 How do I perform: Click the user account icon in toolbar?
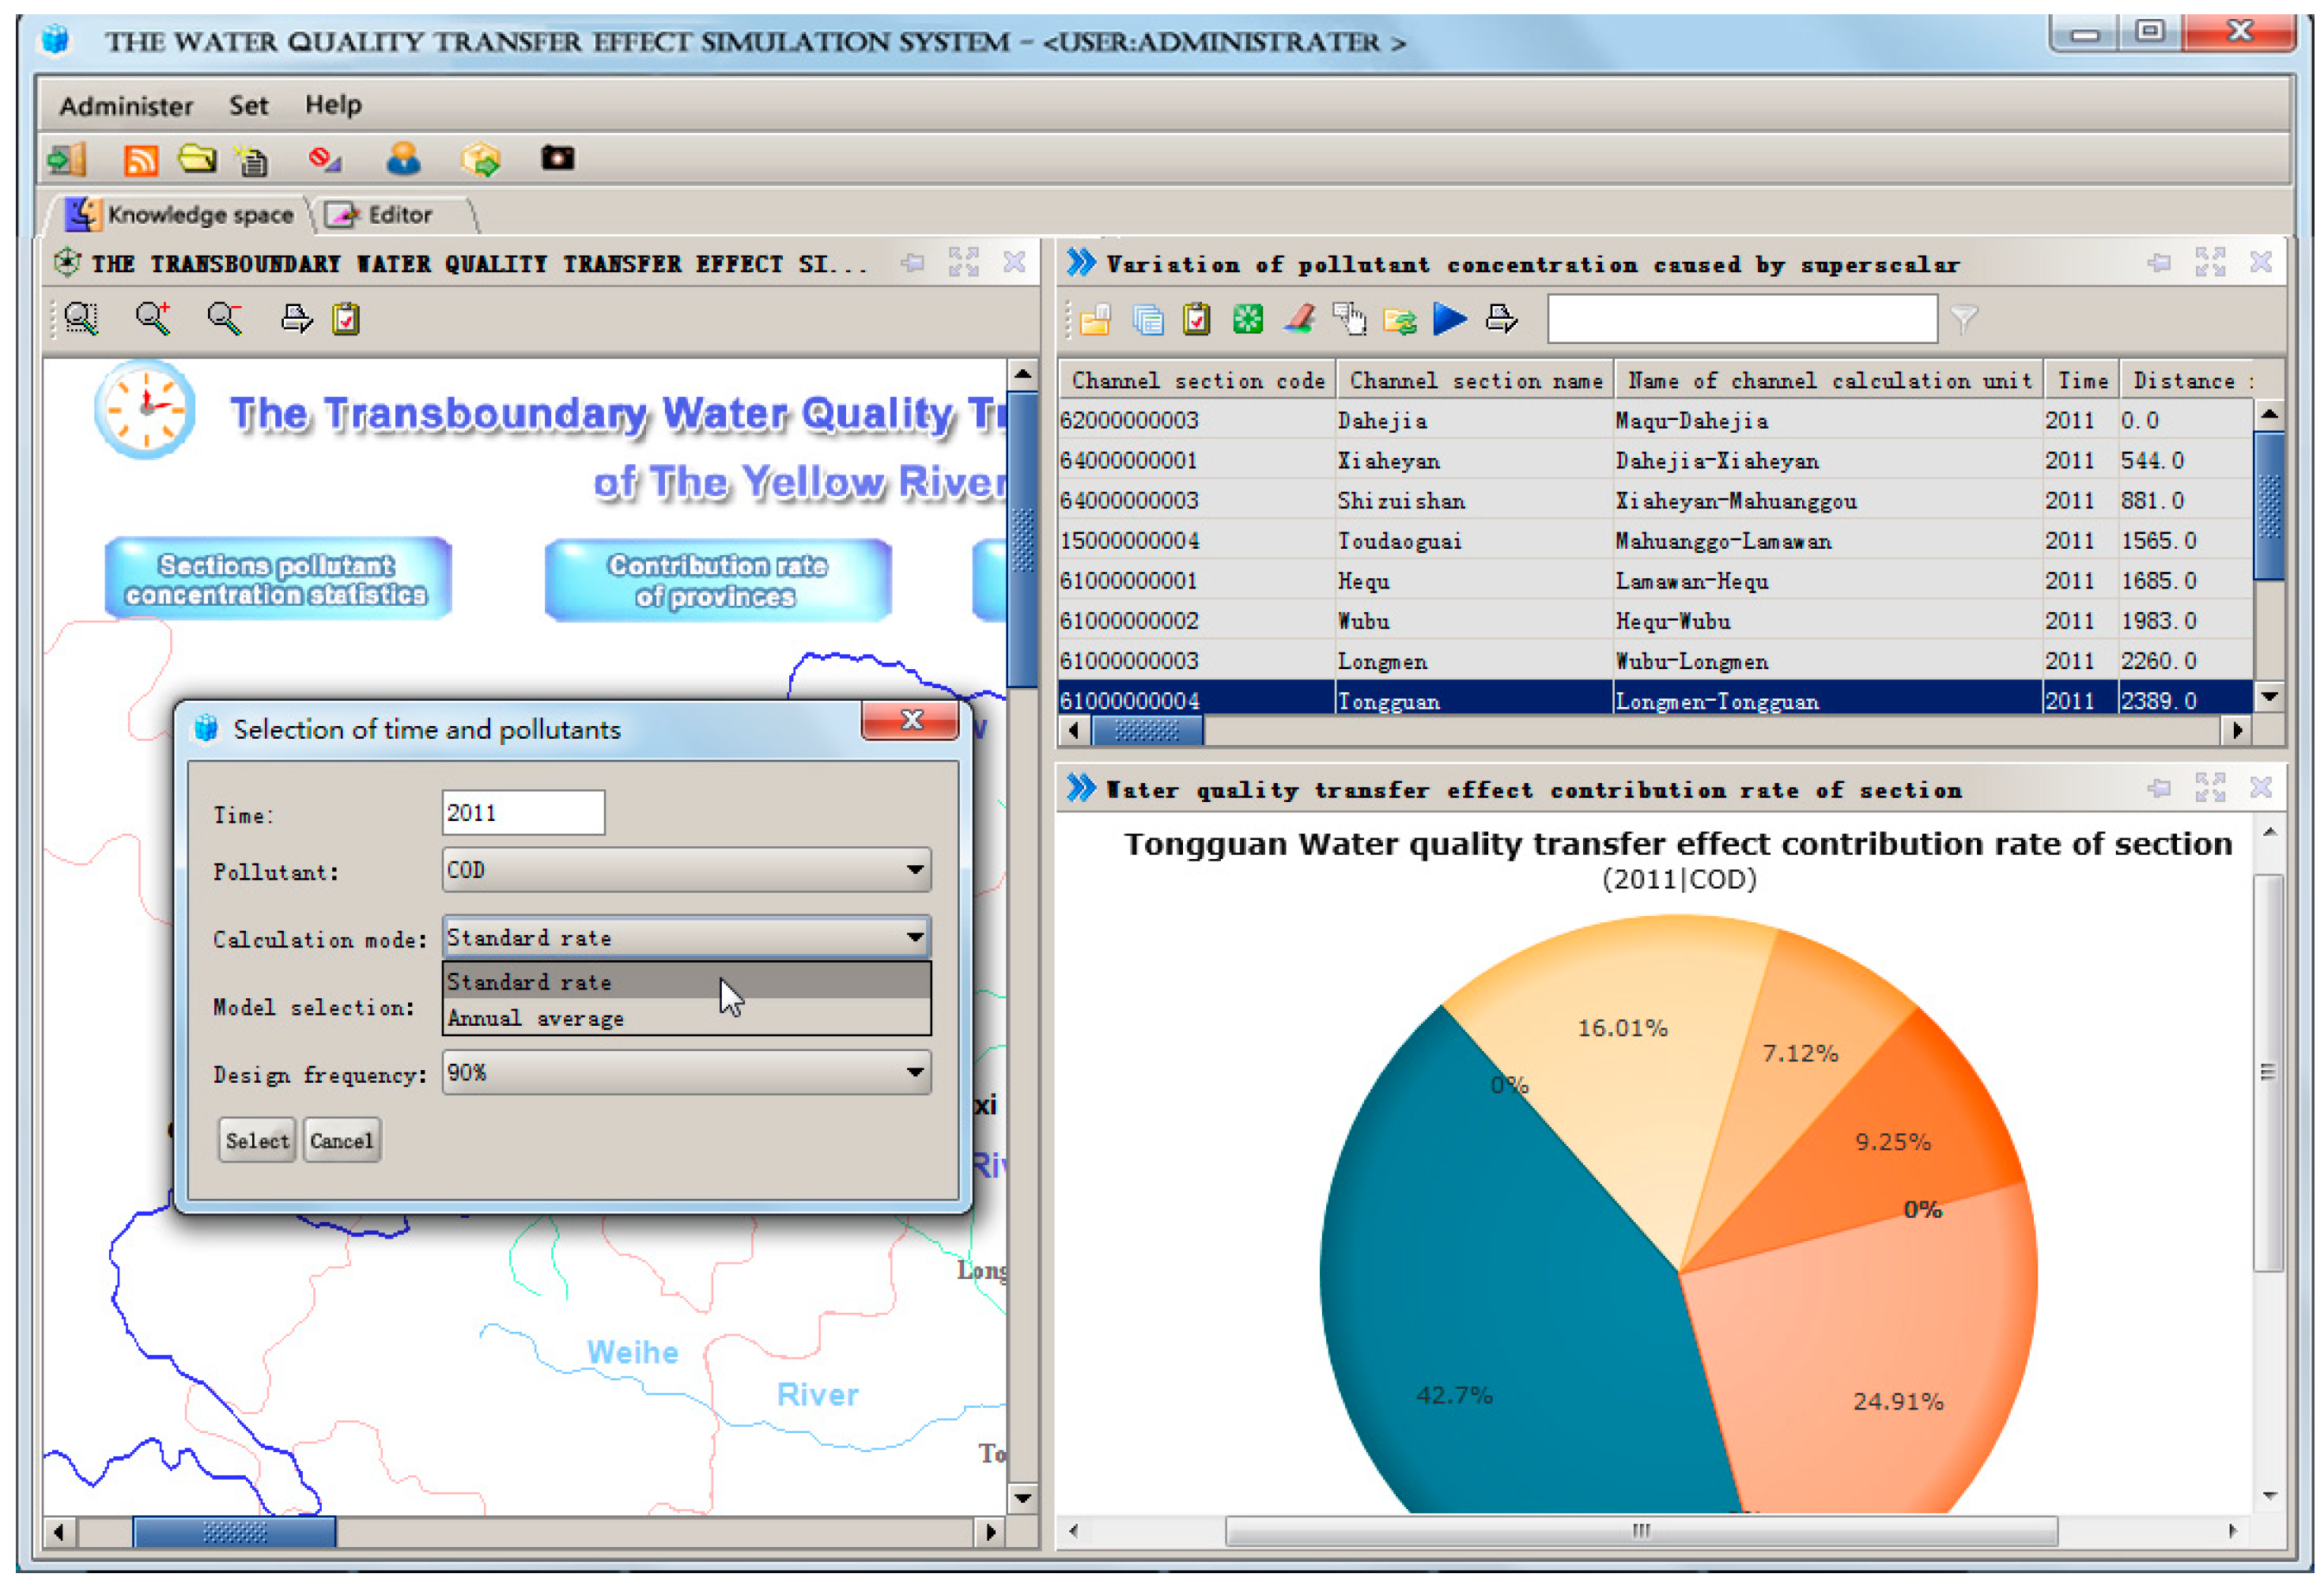pyautogui.click(x=403, y=159)
